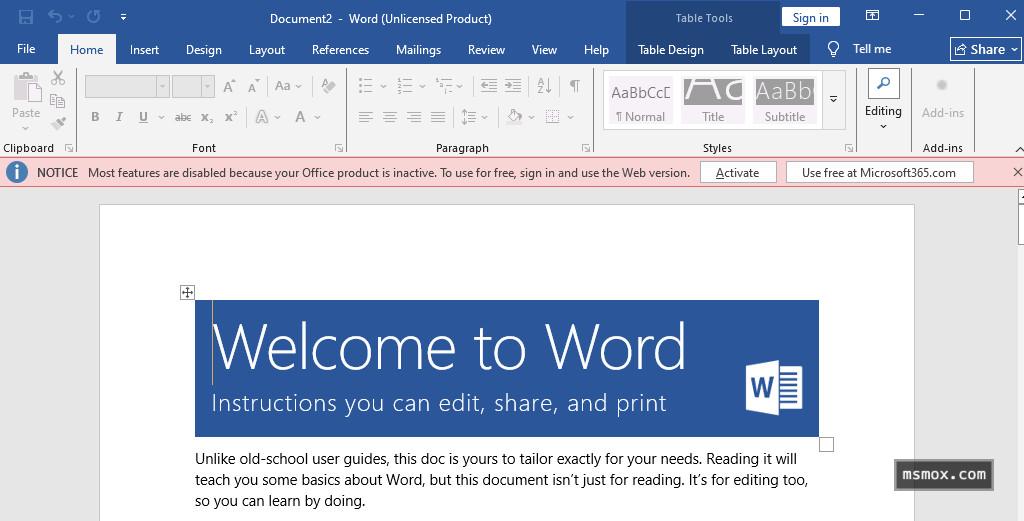
Task: Click the table move handle
Action: coord(187,292)
